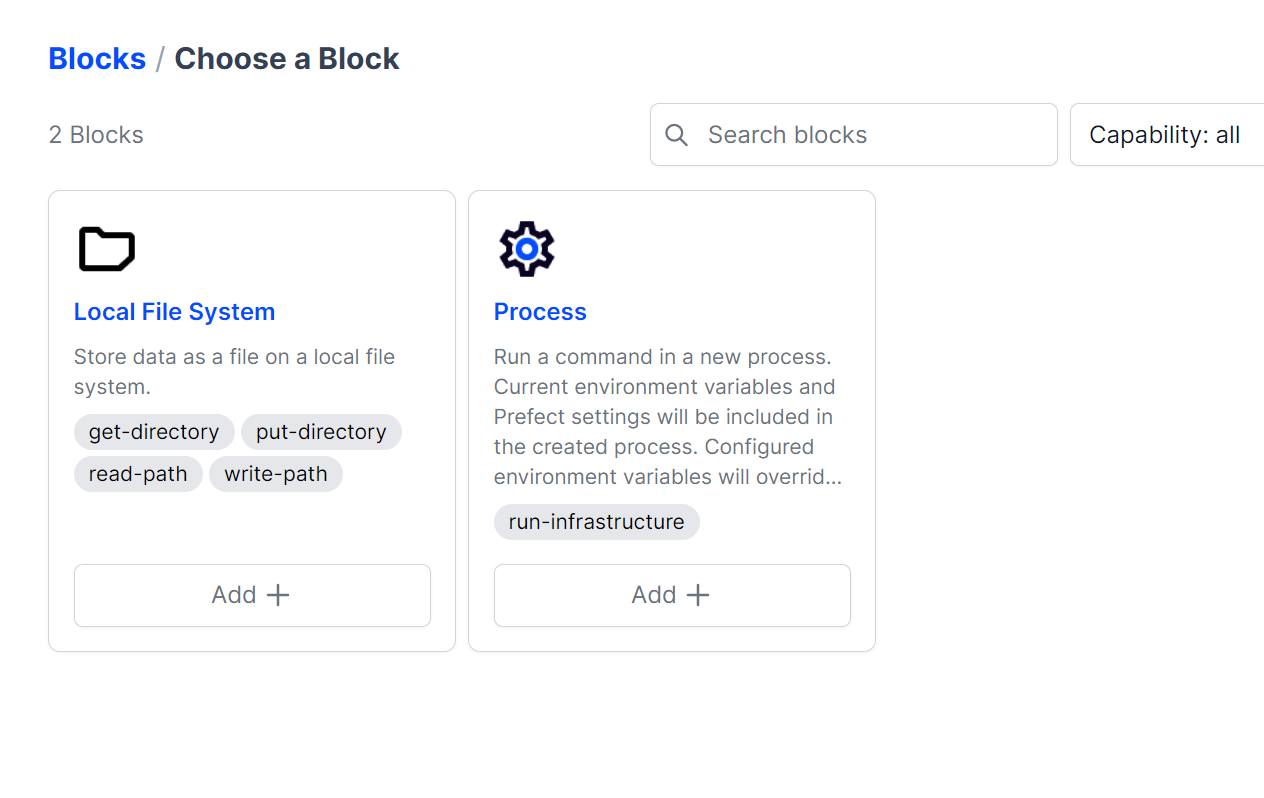Open the Capability: all dropdown
The height and width of the screenshot is (798, 1264).
tap(1165, 134)
